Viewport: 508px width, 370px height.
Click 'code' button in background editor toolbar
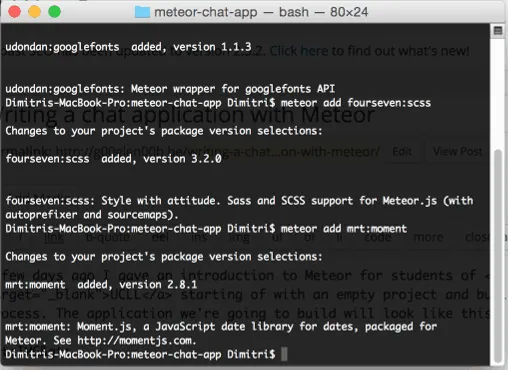pos(377,237)
